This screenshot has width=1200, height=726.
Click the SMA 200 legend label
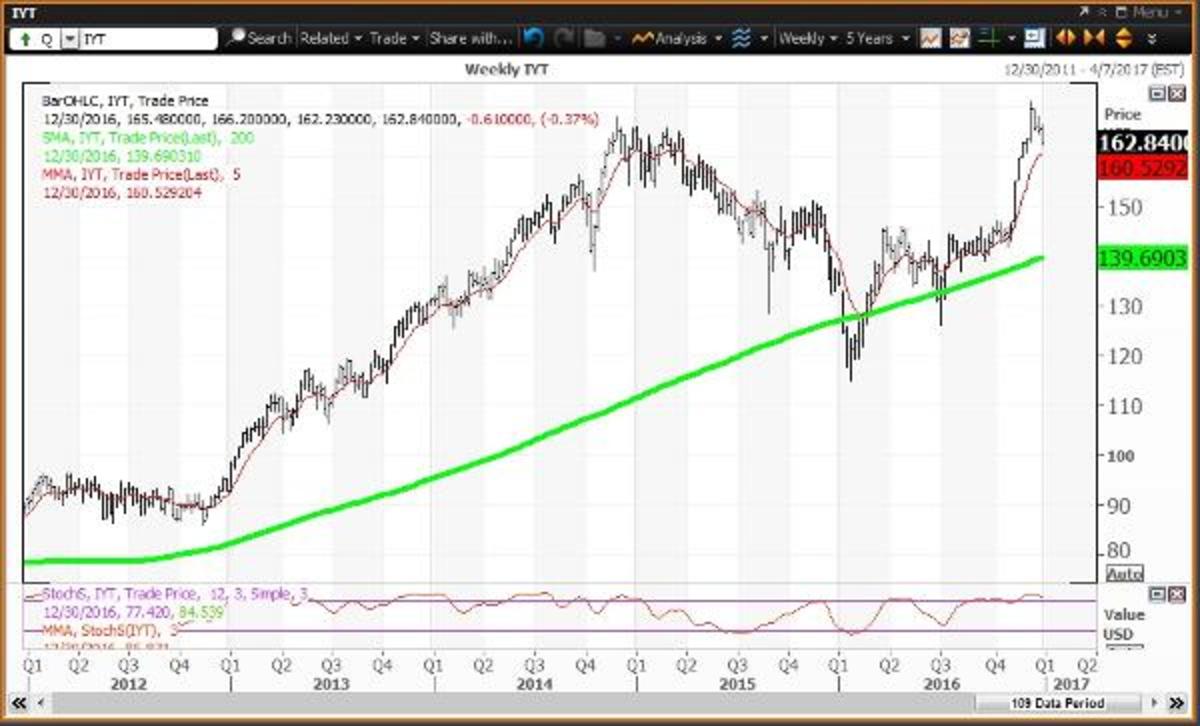(148, 137)
